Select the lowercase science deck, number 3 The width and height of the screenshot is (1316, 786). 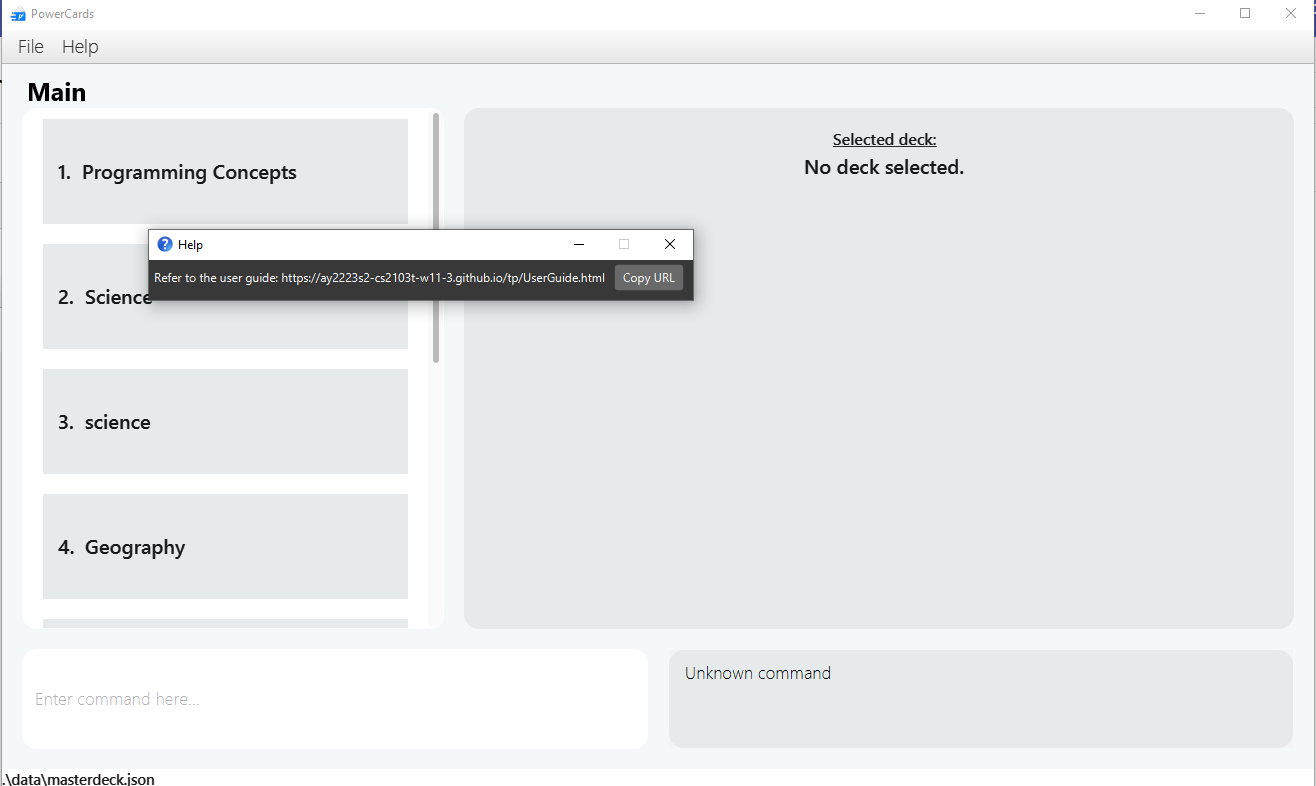[225, 422]
